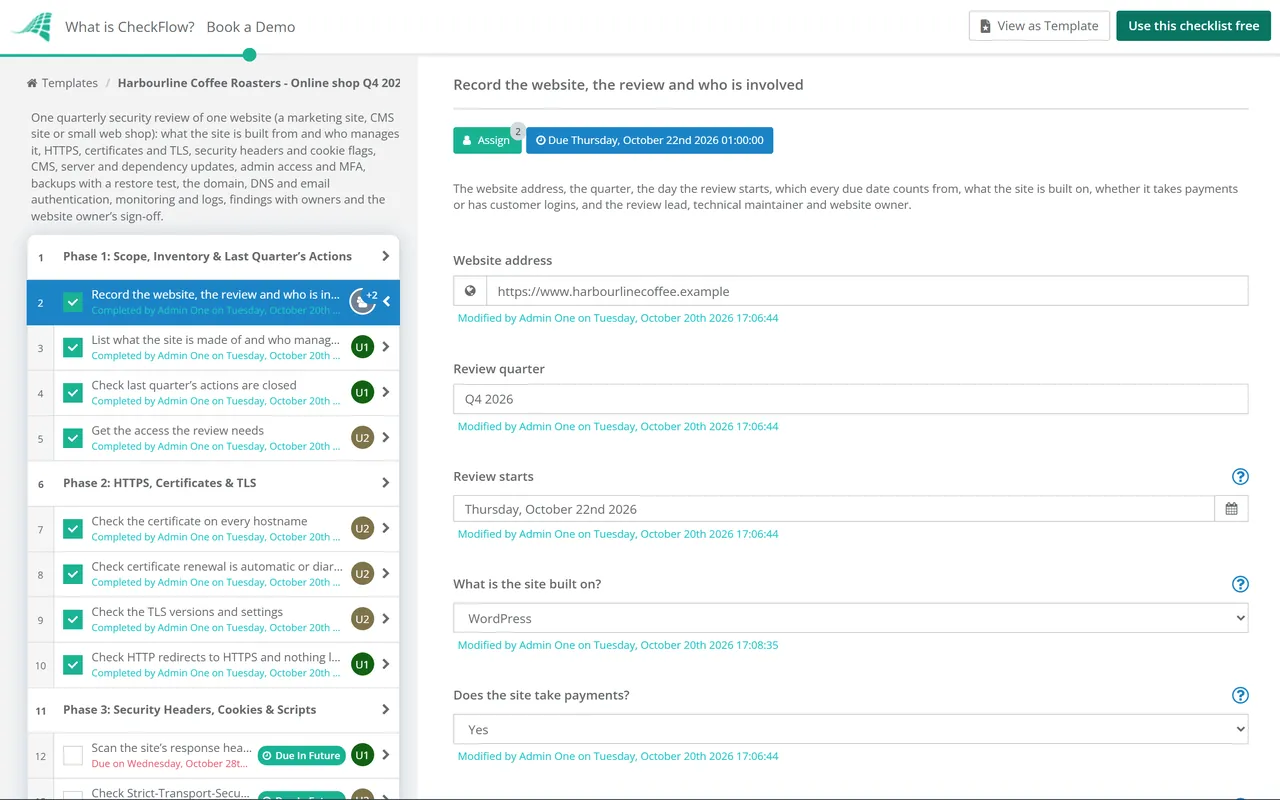
Task: Click U1 avatar on Check last quarter's actions
Action: [362, 392]
